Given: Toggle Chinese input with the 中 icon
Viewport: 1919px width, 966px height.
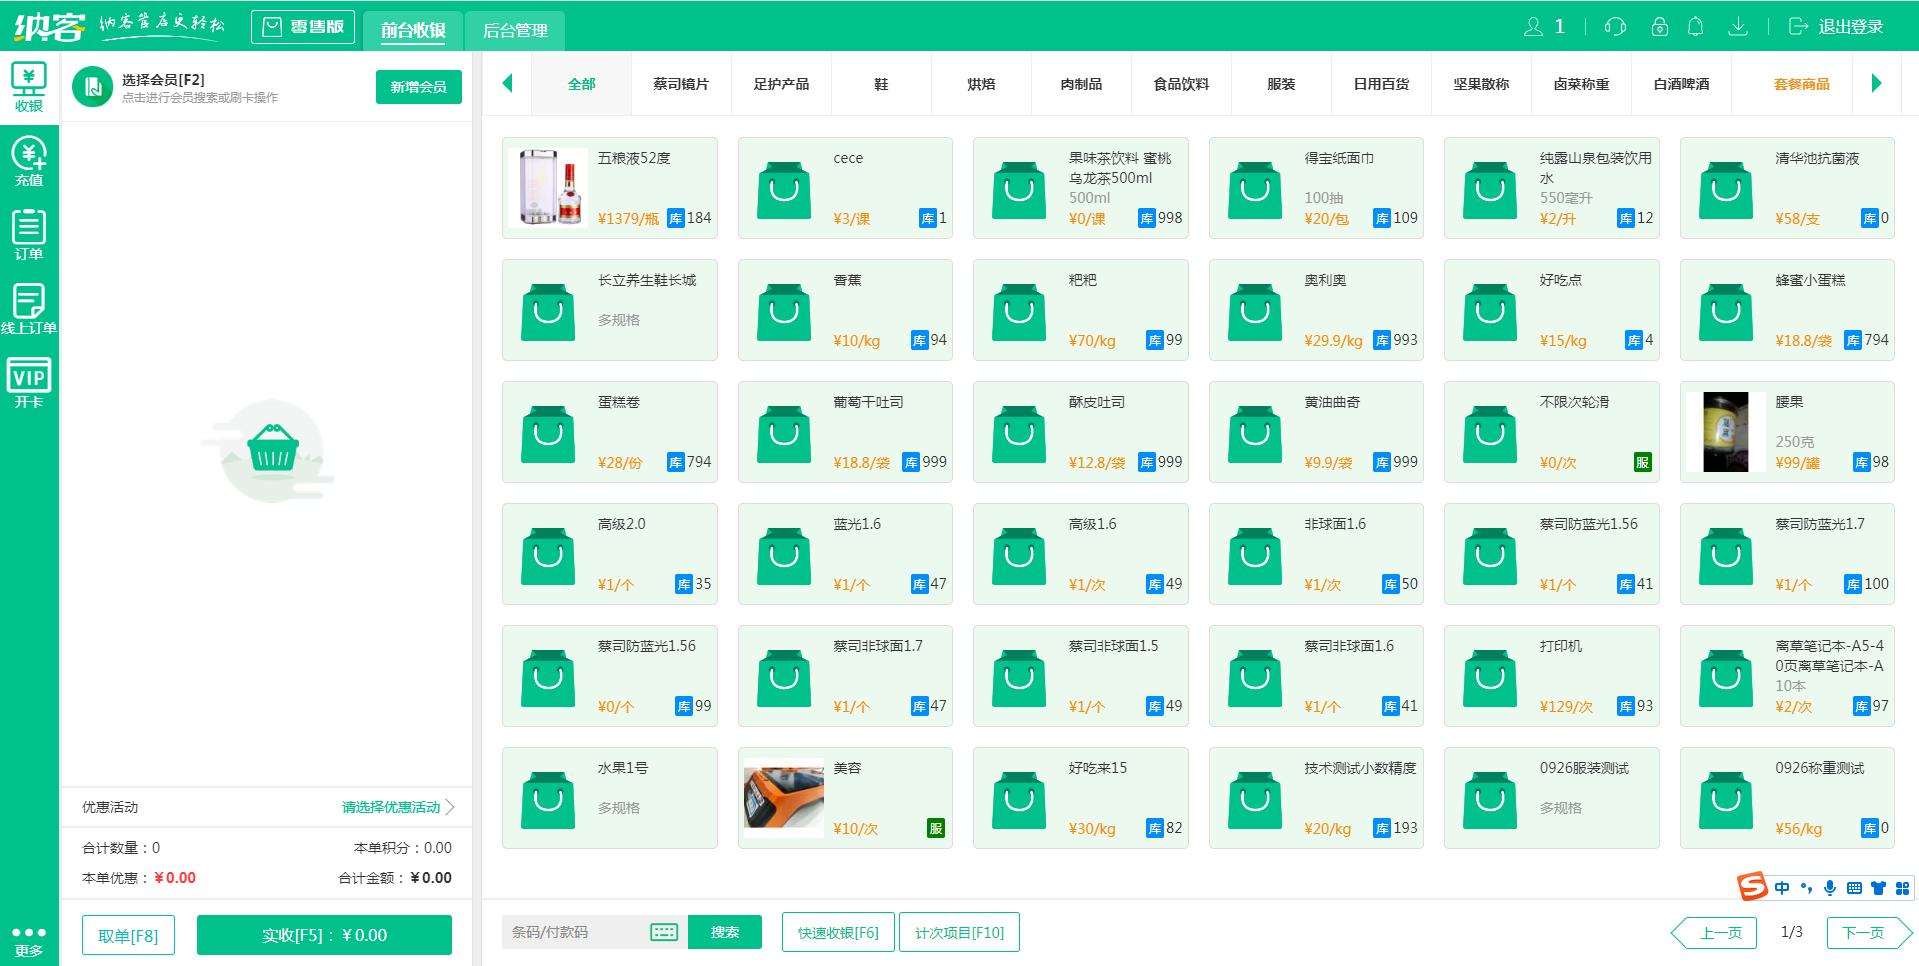Looking at the screenshot, I should pyautogui.click(x=1781, y=888).
